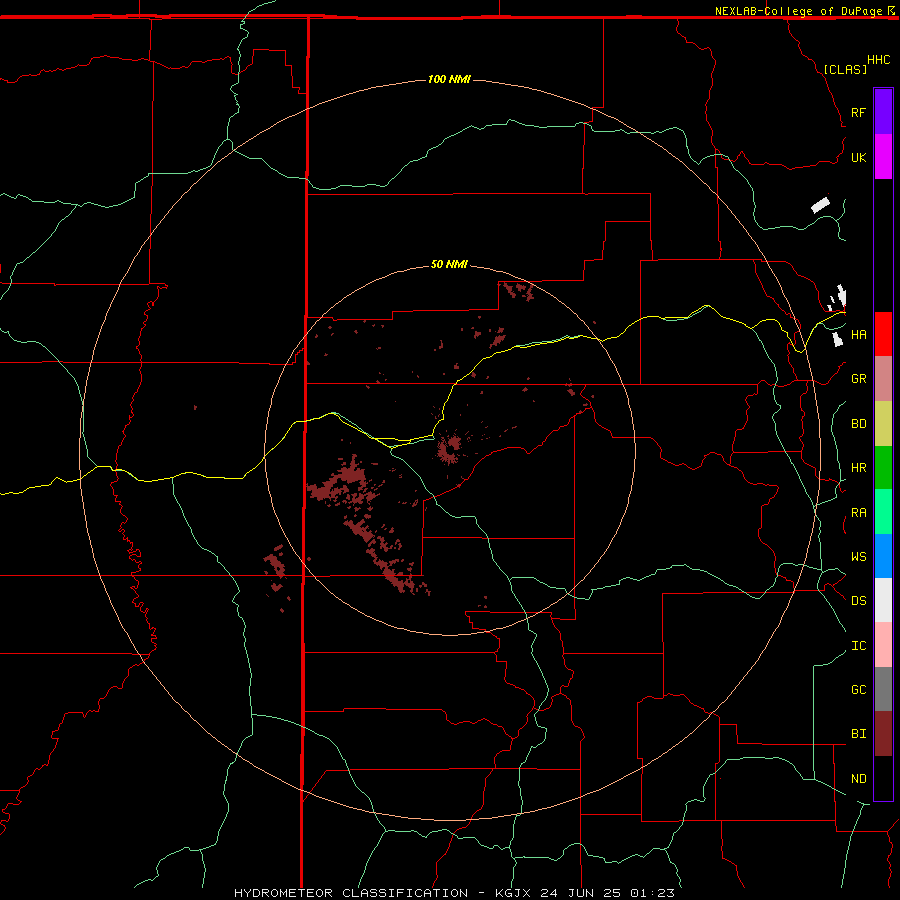Click the 'KGJX' radar site identifier
This screenshot has width=900, height=900.
pos(513,893)
